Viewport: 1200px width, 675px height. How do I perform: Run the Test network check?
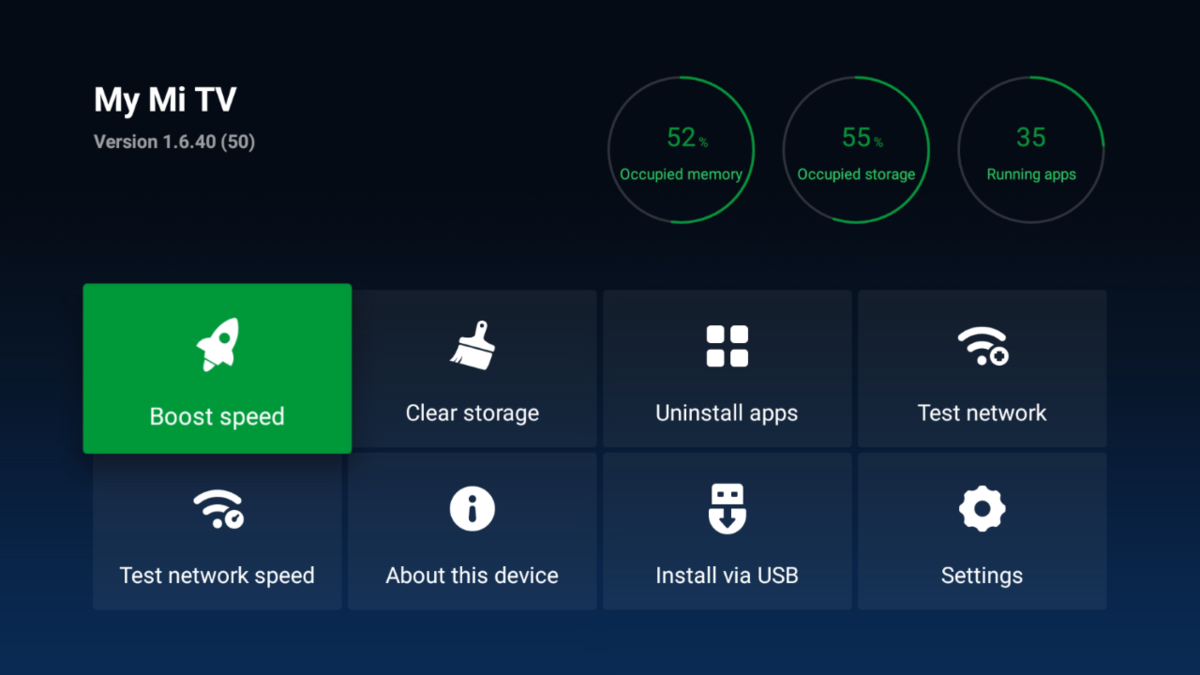(982, 368)
